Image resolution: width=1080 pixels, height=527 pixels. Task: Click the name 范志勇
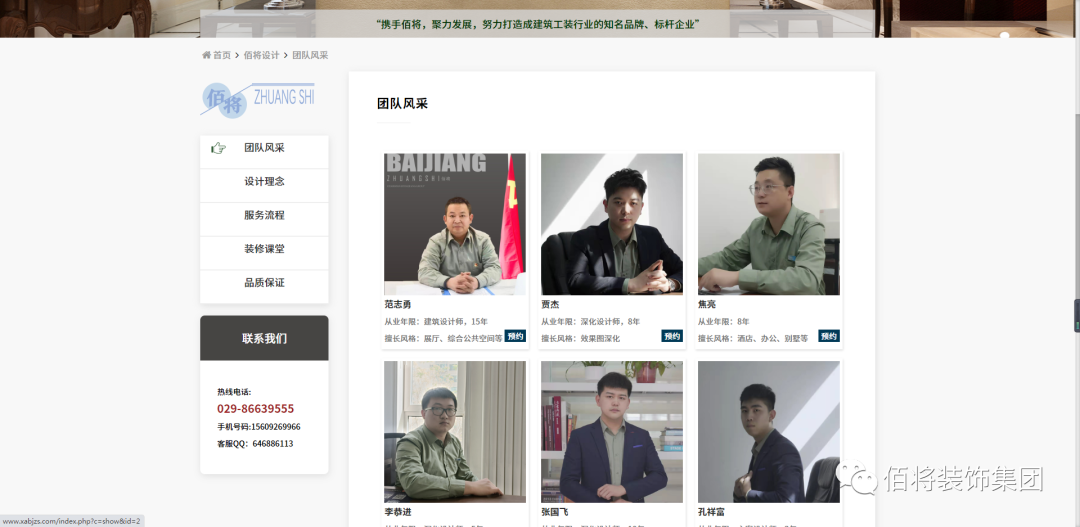tap(397, 304)
